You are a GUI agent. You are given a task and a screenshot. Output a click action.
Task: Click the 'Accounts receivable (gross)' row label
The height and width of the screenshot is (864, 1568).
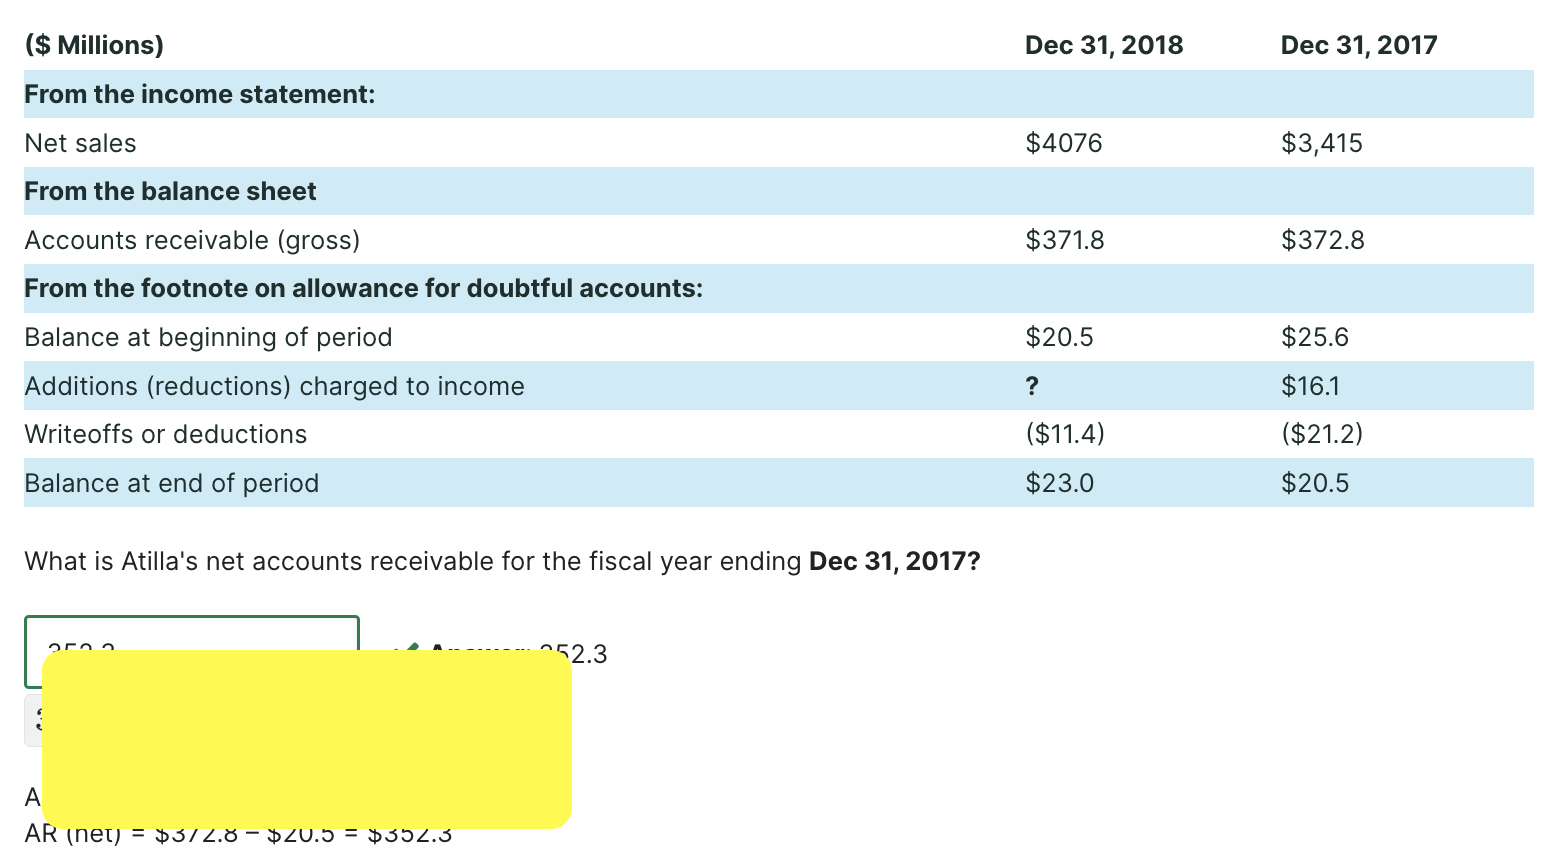pos(192,240)
